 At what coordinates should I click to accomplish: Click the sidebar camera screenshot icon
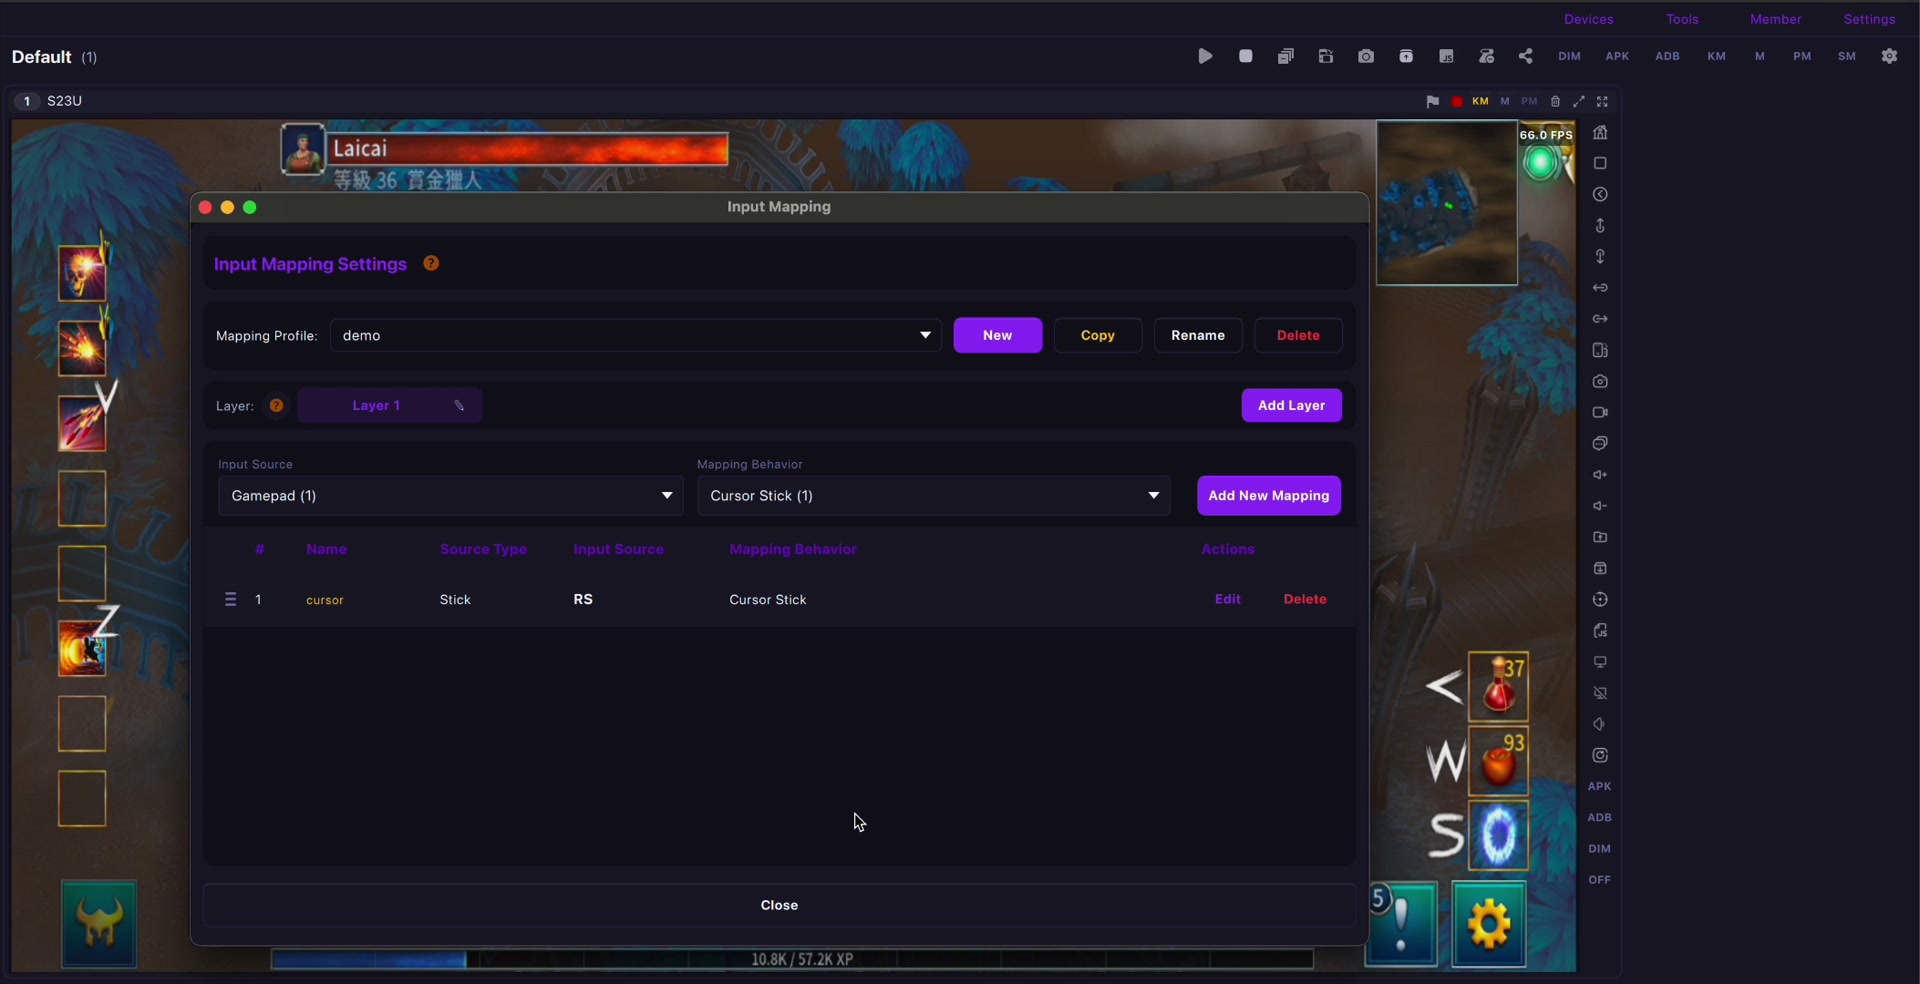click(1600, 382)
